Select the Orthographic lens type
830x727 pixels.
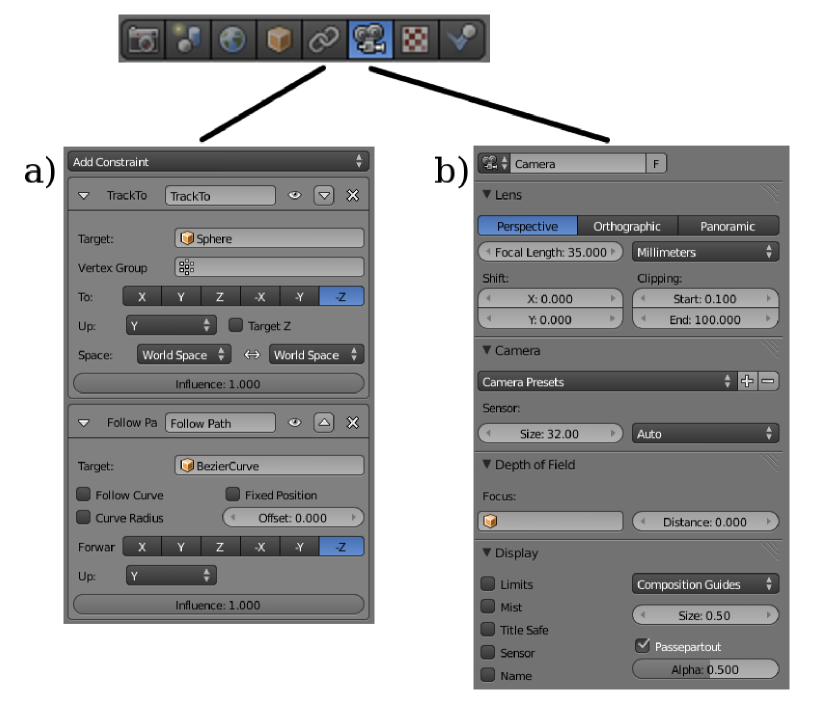coord(627,226)
